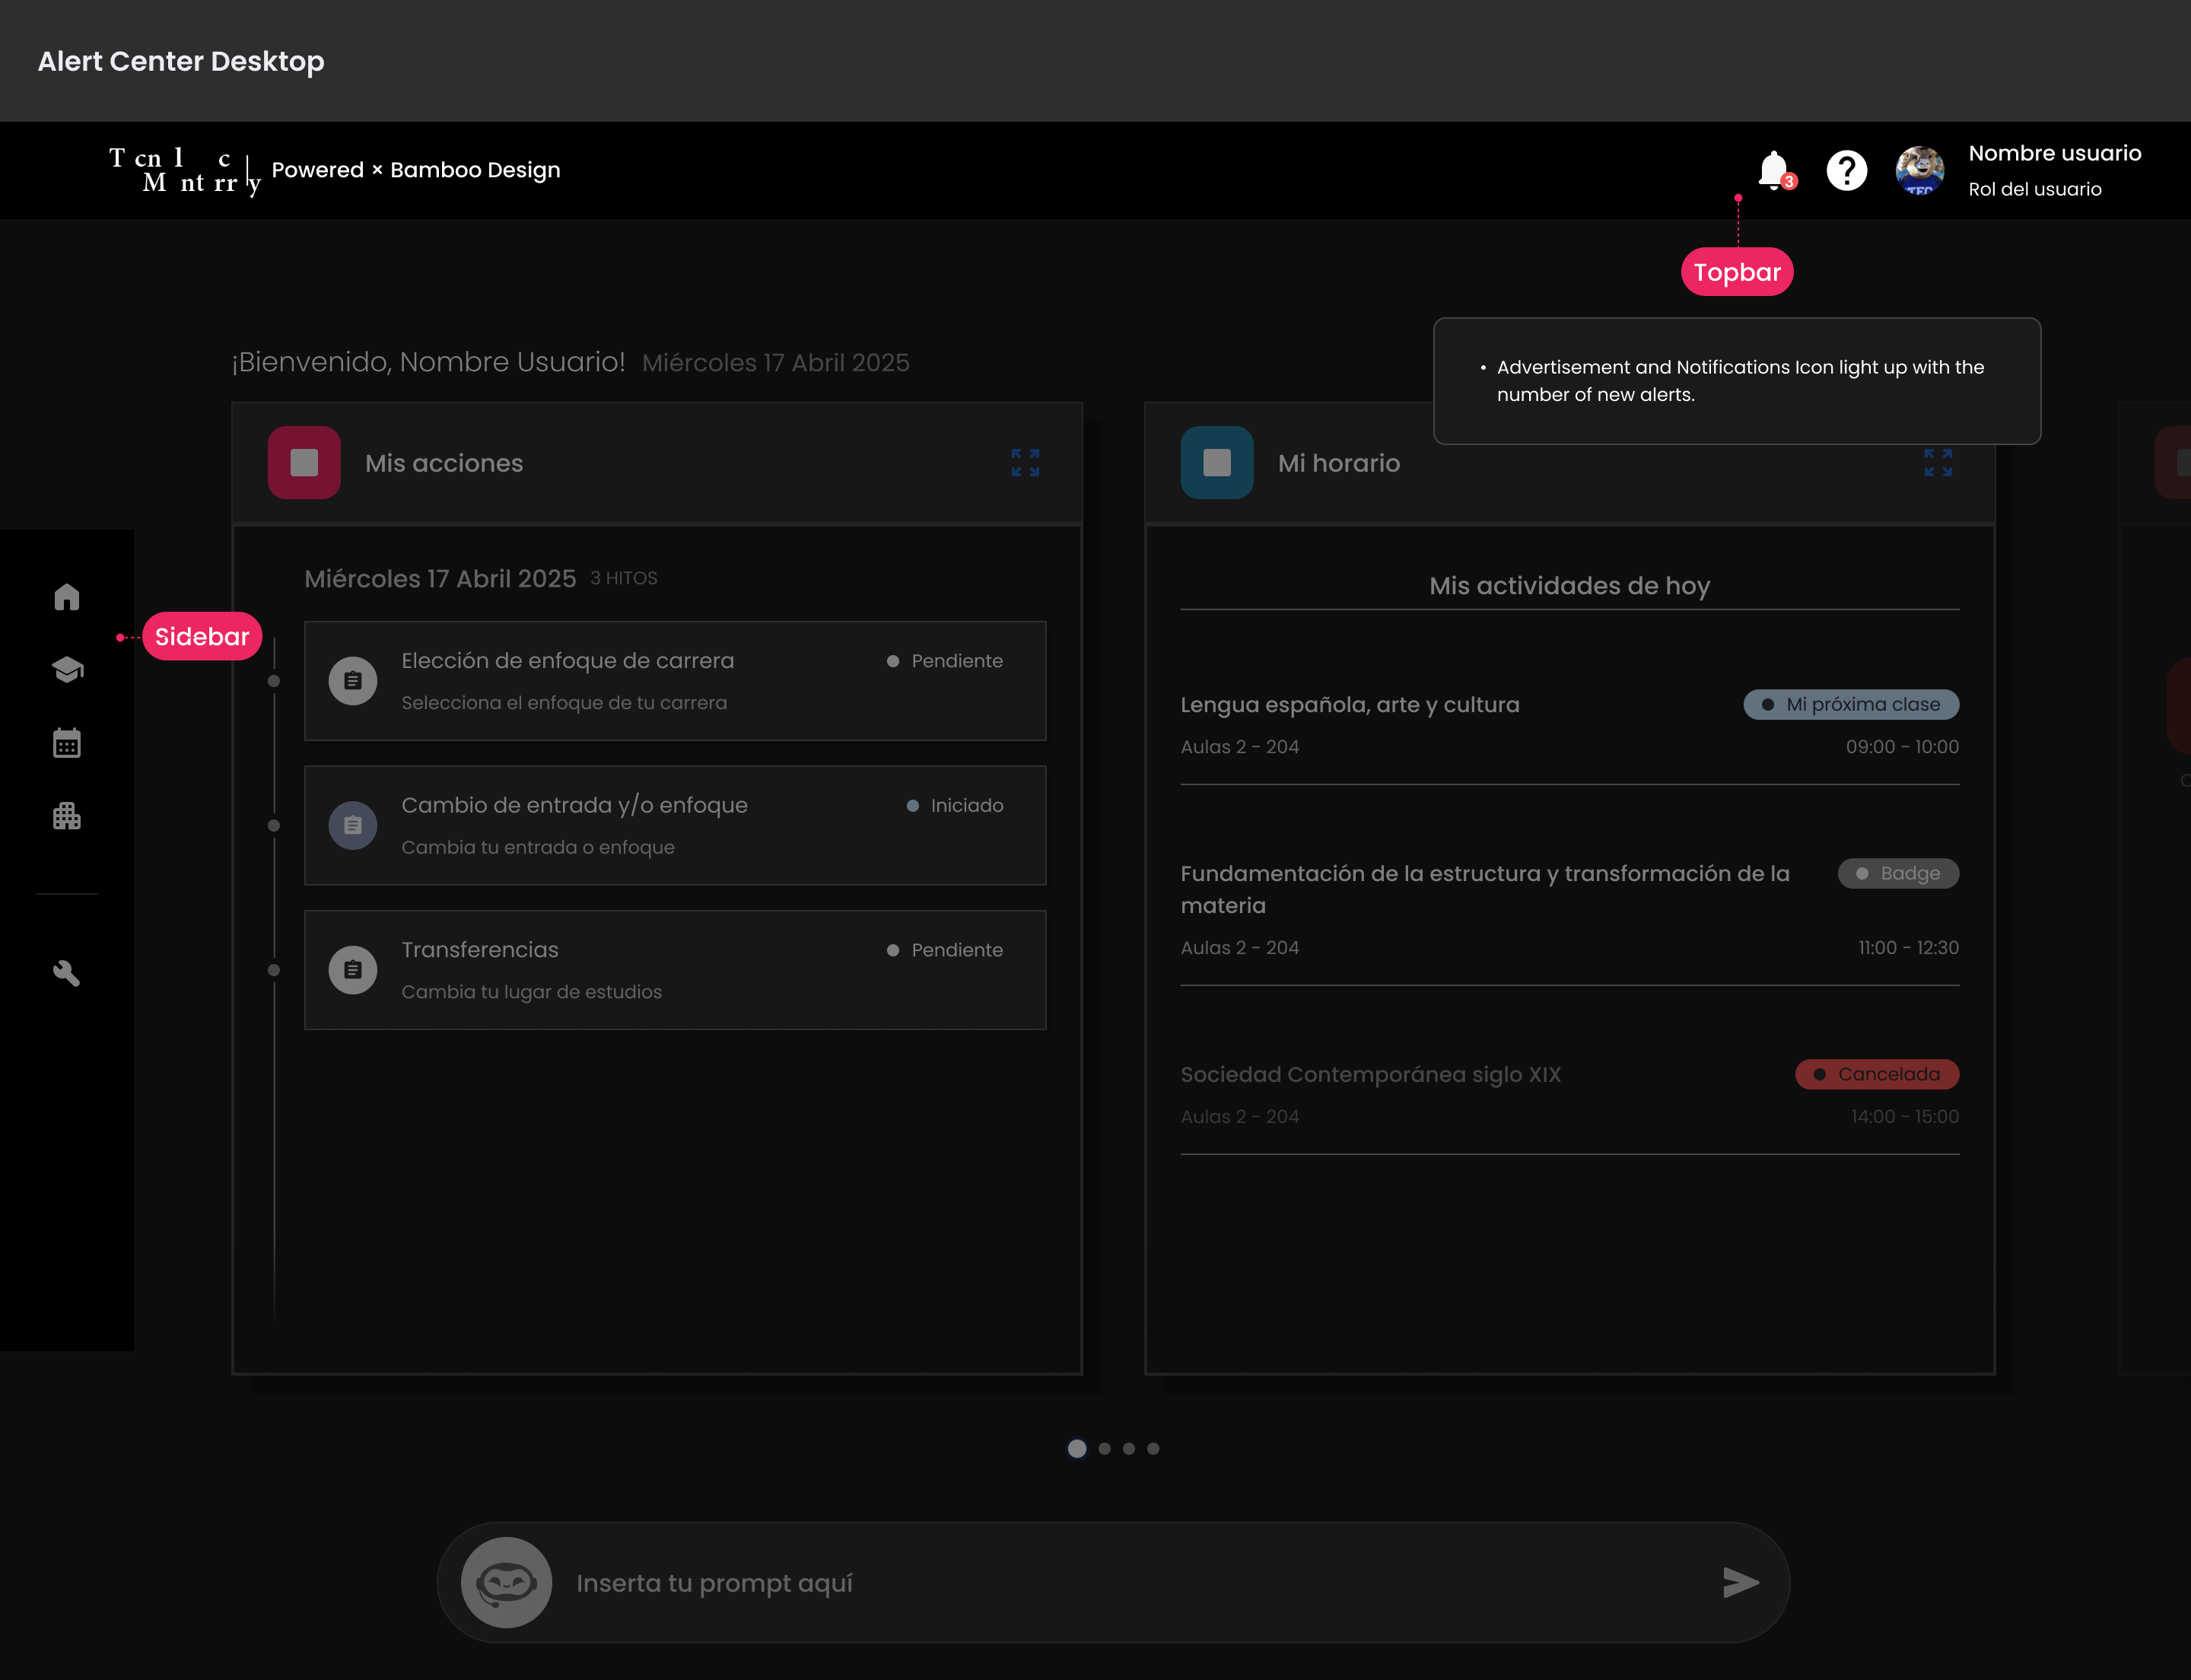2191x1680 pixels.
Task: Click clipboard icon for Transferencias
Action: point(353,970)
